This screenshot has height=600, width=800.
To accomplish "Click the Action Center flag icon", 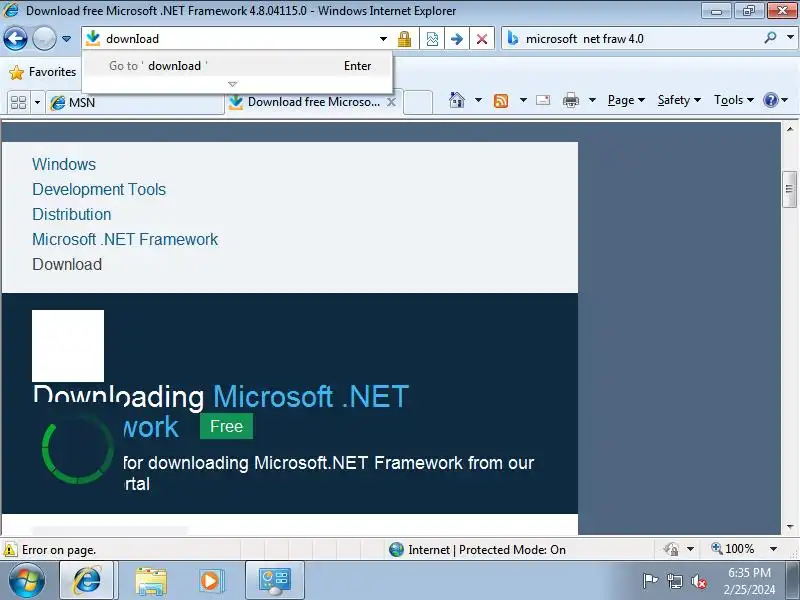I will pyautogui.click(x=650, y=581).
